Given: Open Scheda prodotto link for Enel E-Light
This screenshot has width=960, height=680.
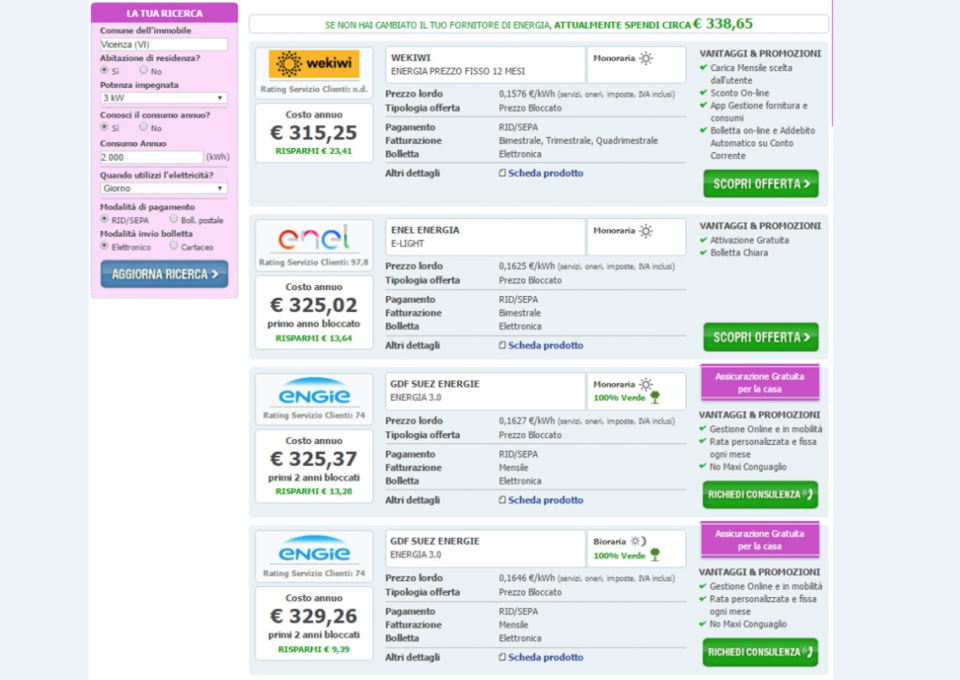Looking at the screenshot, I should click(x=546, y=345).
